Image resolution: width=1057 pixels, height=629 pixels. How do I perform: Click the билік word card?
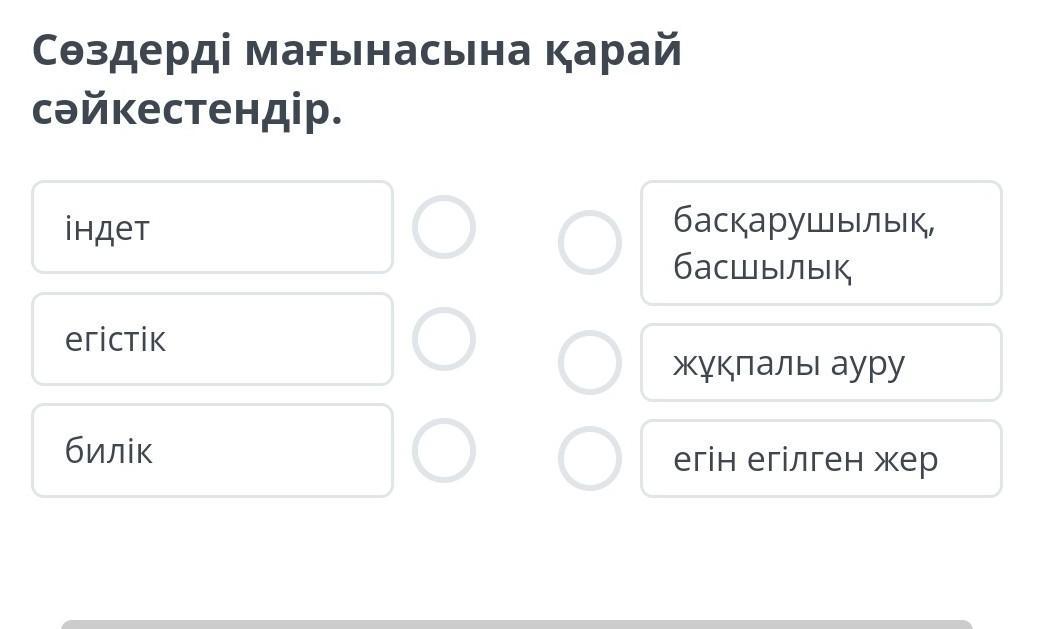click(212, 450)
